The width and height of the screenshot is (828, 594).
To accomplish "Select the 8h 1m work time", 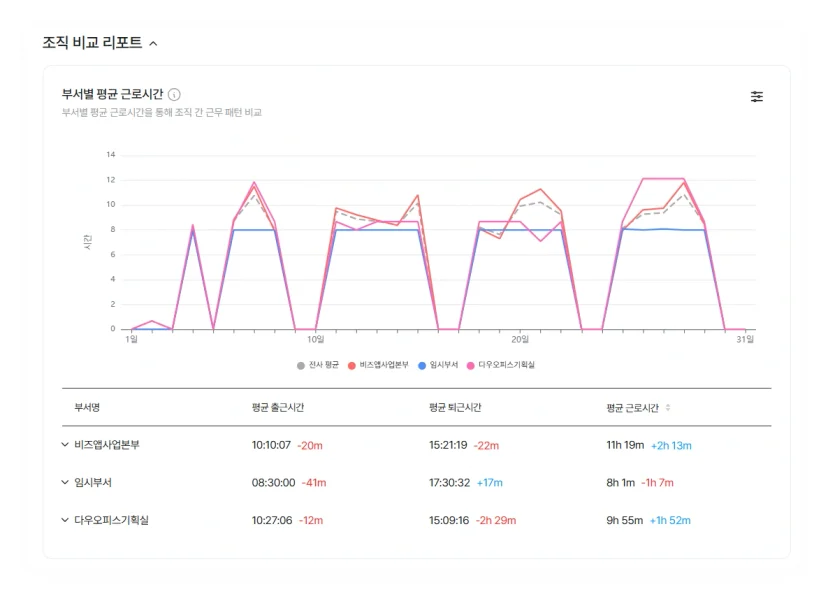I will (x=620, y=483).
